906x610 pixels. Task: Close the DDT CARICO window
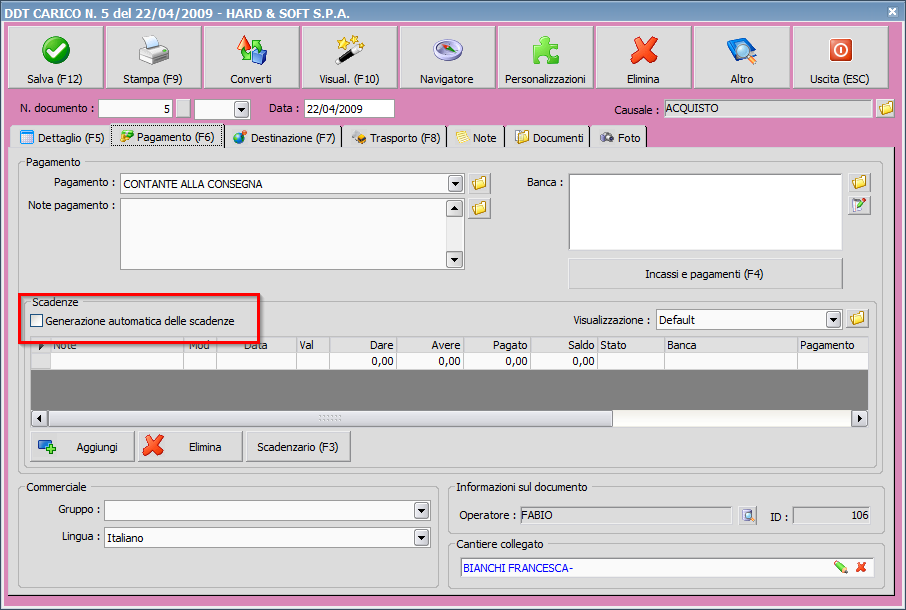[893, 11]
